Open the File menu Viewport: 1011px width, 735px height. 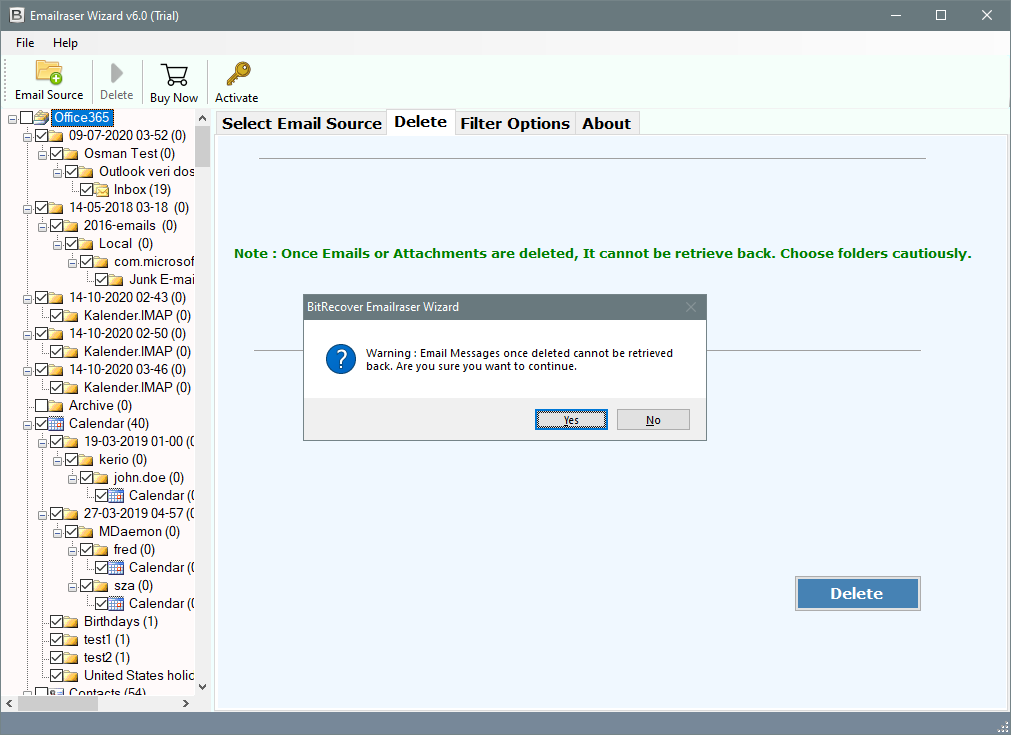pyautogui.click(x=25, y=43)
